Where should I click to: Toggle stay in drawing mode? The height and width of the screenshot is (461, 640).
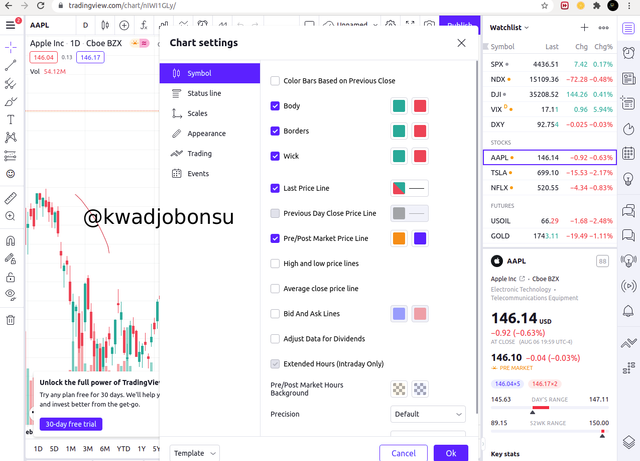click(x=11, y=259)
